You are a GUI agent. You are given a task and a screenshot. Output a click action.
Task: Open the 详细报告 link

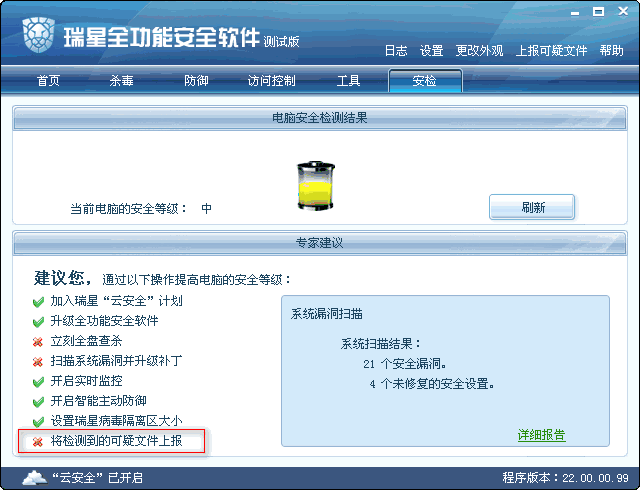tap(541, 435)
